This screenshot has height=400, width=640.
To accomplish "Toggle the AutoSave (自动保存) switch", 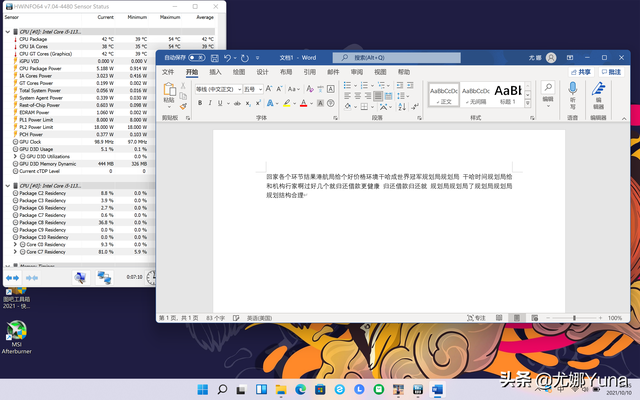I will (197, 58).
